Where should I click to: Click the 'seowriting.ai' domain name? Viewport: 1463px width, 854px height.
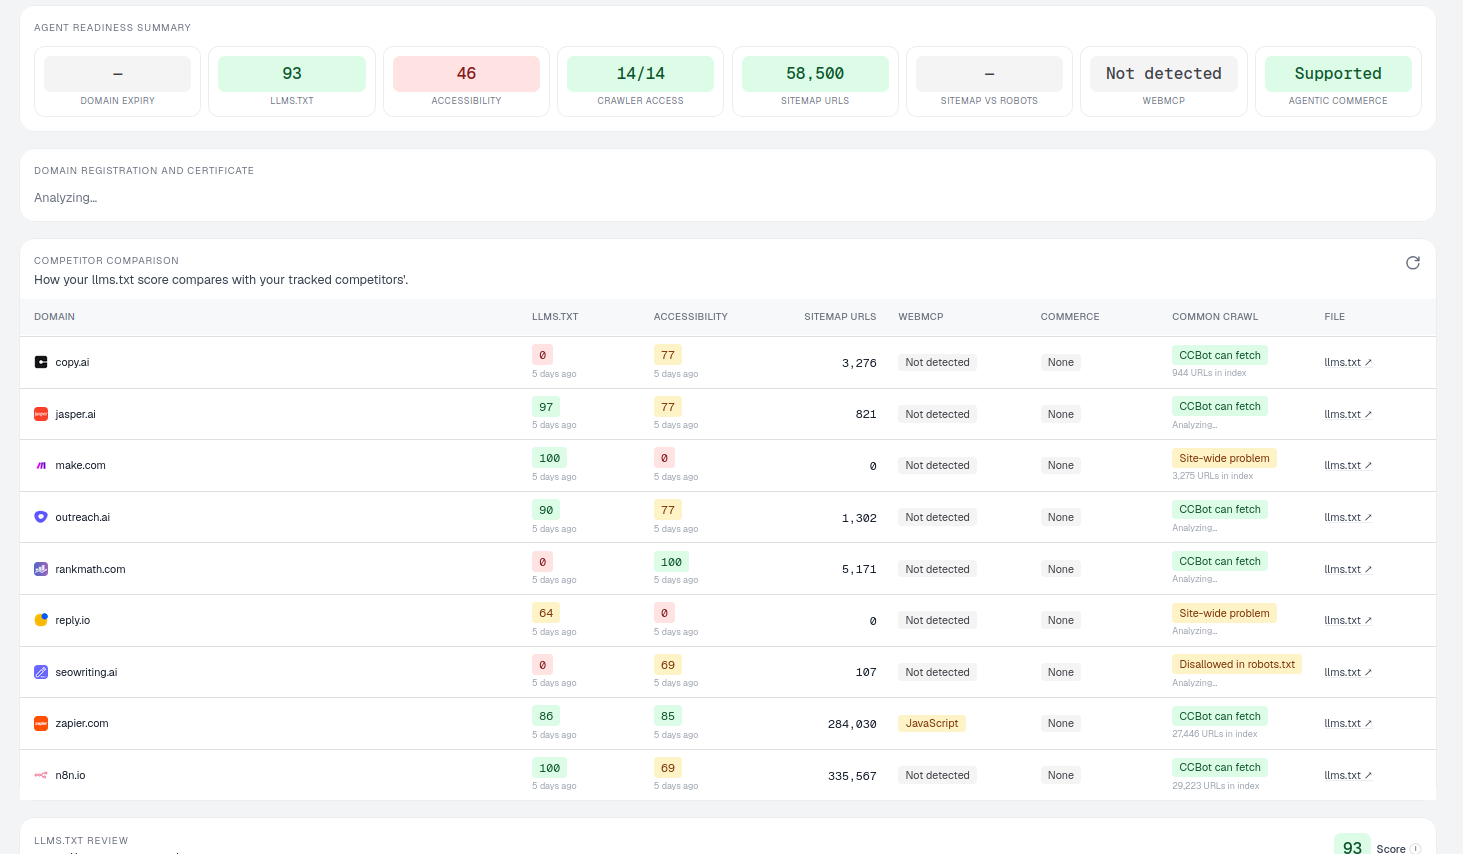86,672
